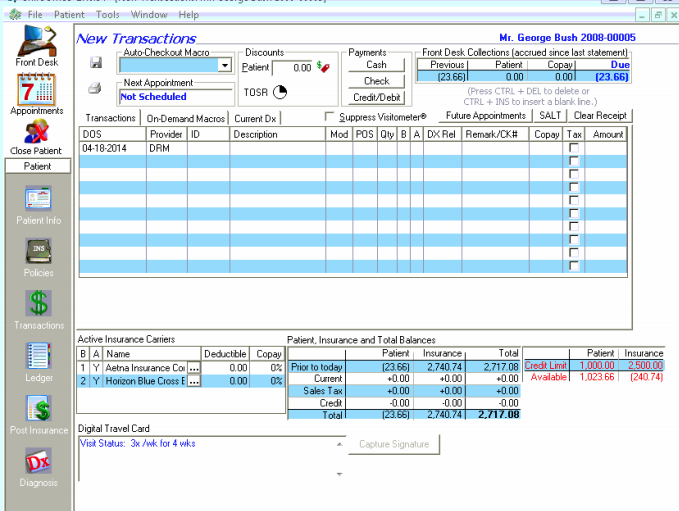Switch to the Transactions tab

click(x=110, y=118)
